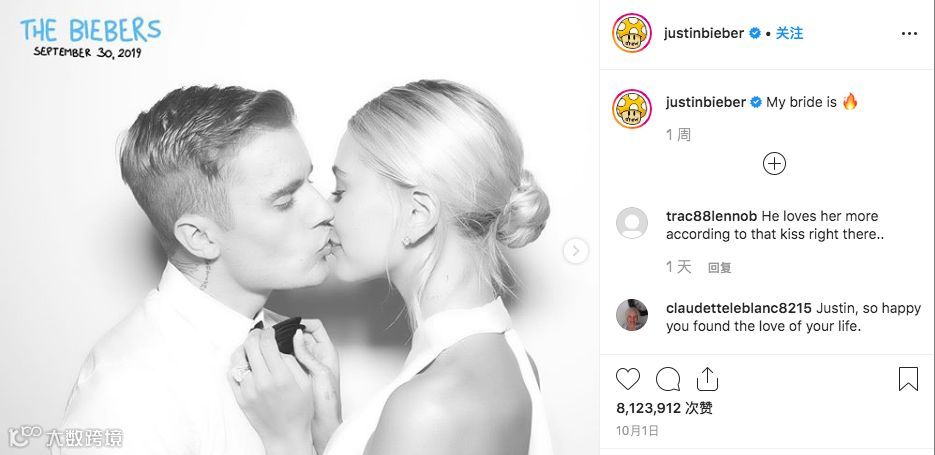Open comments with the speech bubble icon
The height and width of the screenshot is (455, 935).
pyautogui.click(x=668, y=379)
